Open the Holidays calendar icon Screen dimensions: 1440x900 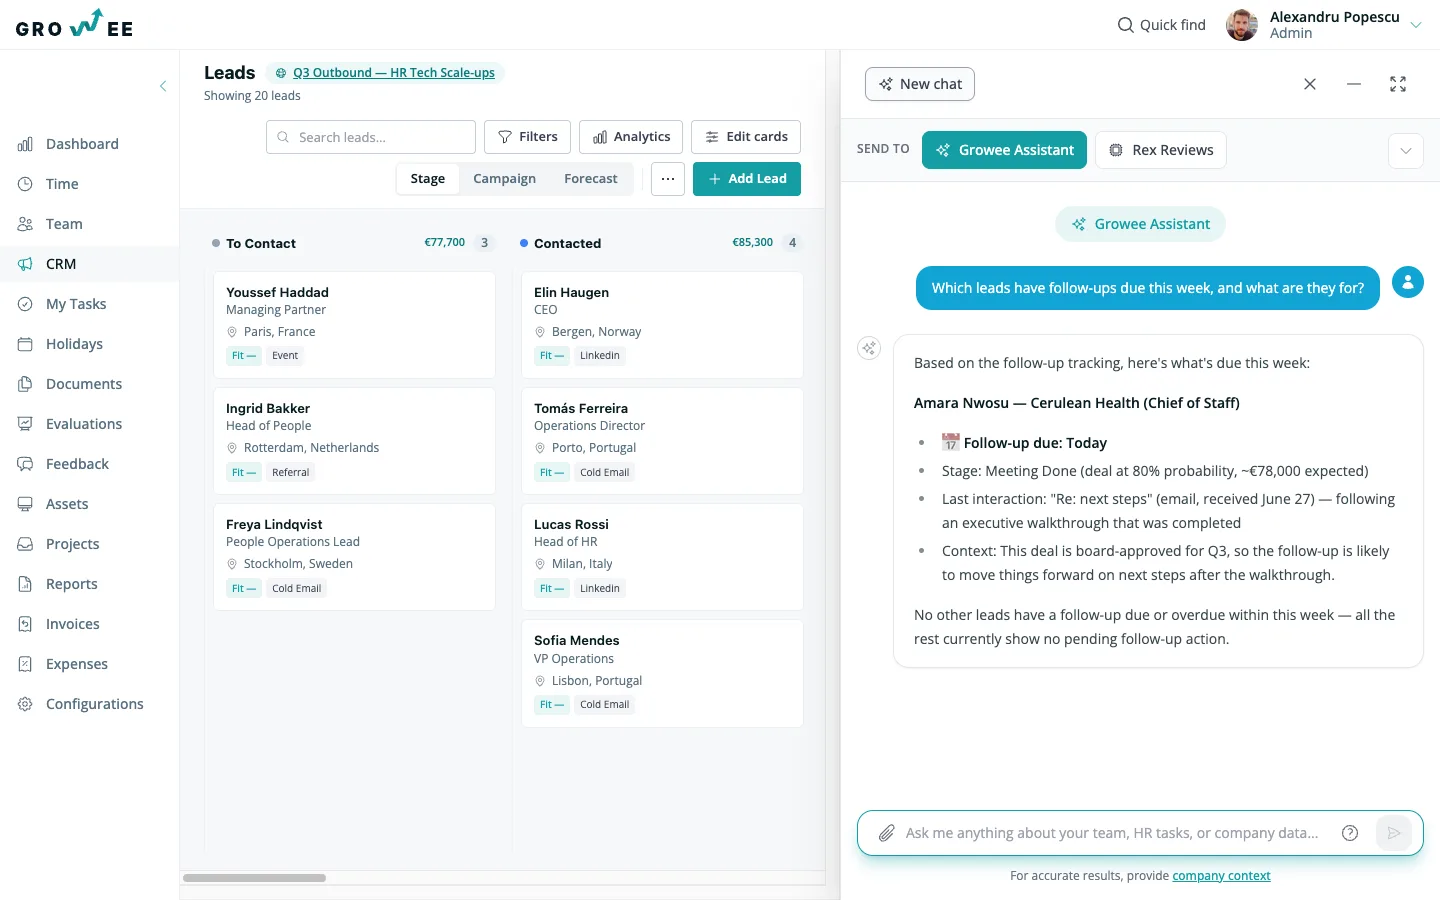pyautogui.click(x=25, y=344)
